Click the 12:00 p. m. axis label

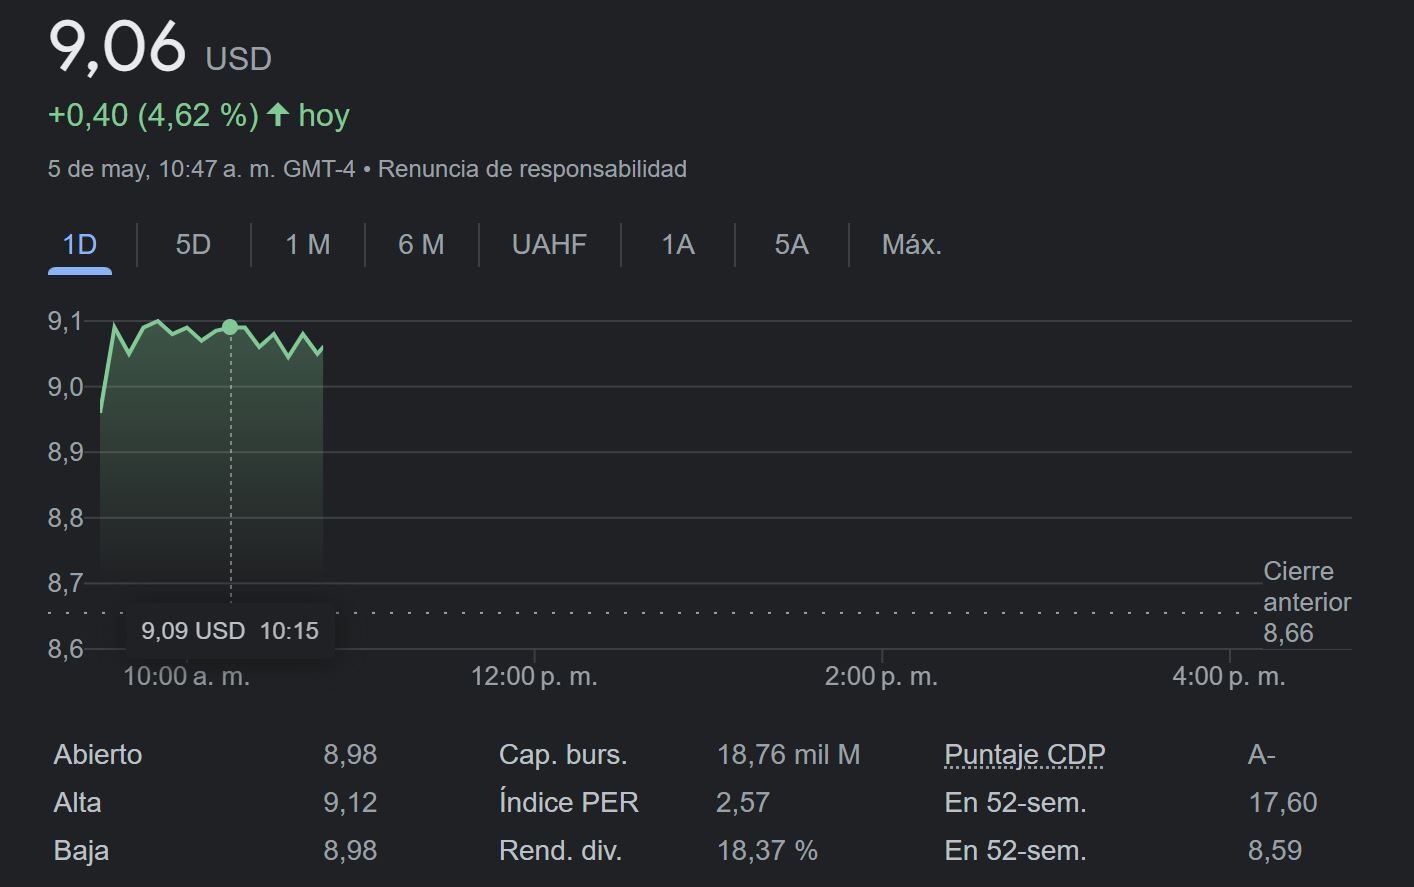point(534,677)
